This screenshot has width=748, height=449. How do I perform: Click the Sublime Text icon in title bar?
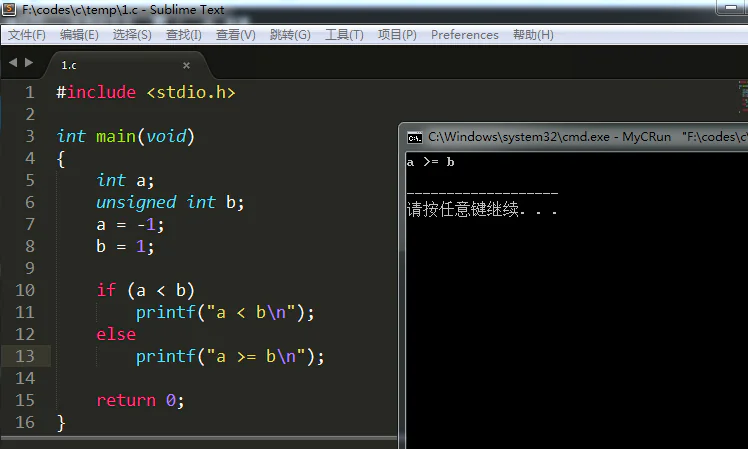coord(10,10)
